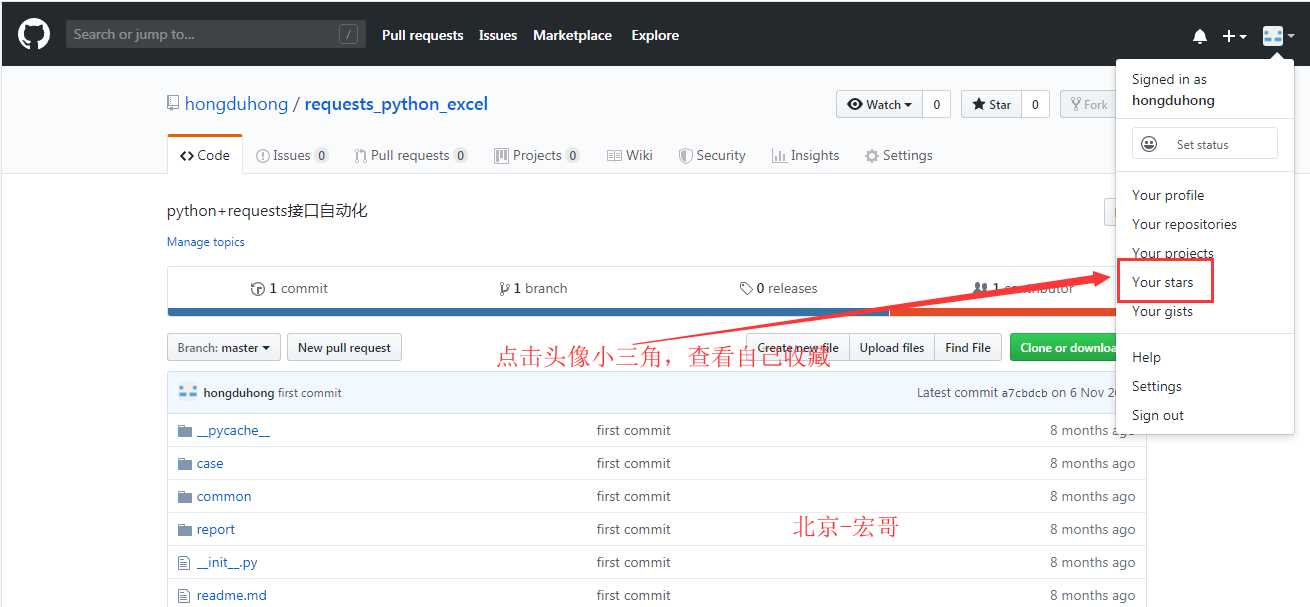This screenshot has width=1310, height=607.
Task: Go to Pull requests in top navigation
Action: pos(423,35)
